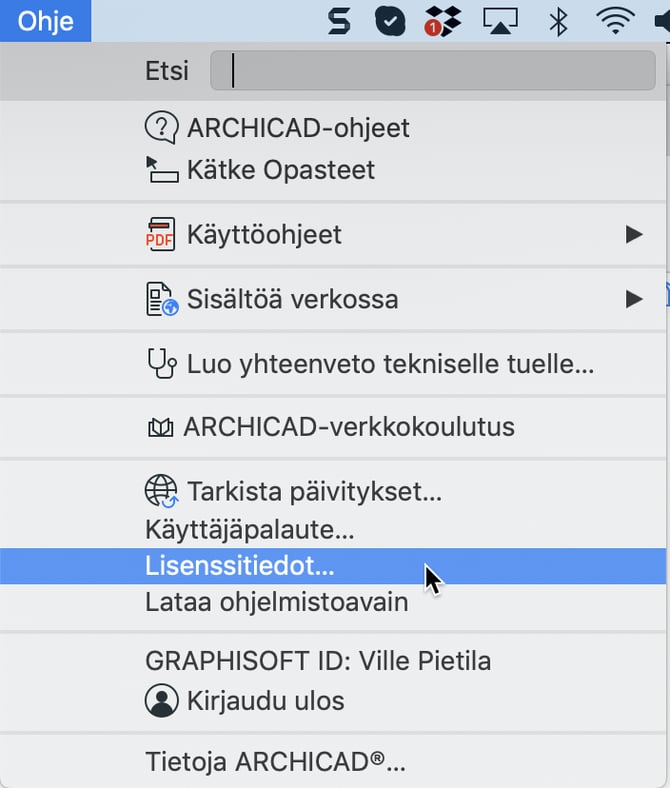
Task: Expand the Käyttöohjeet submenu arrow
Action: tap(633, 235)
